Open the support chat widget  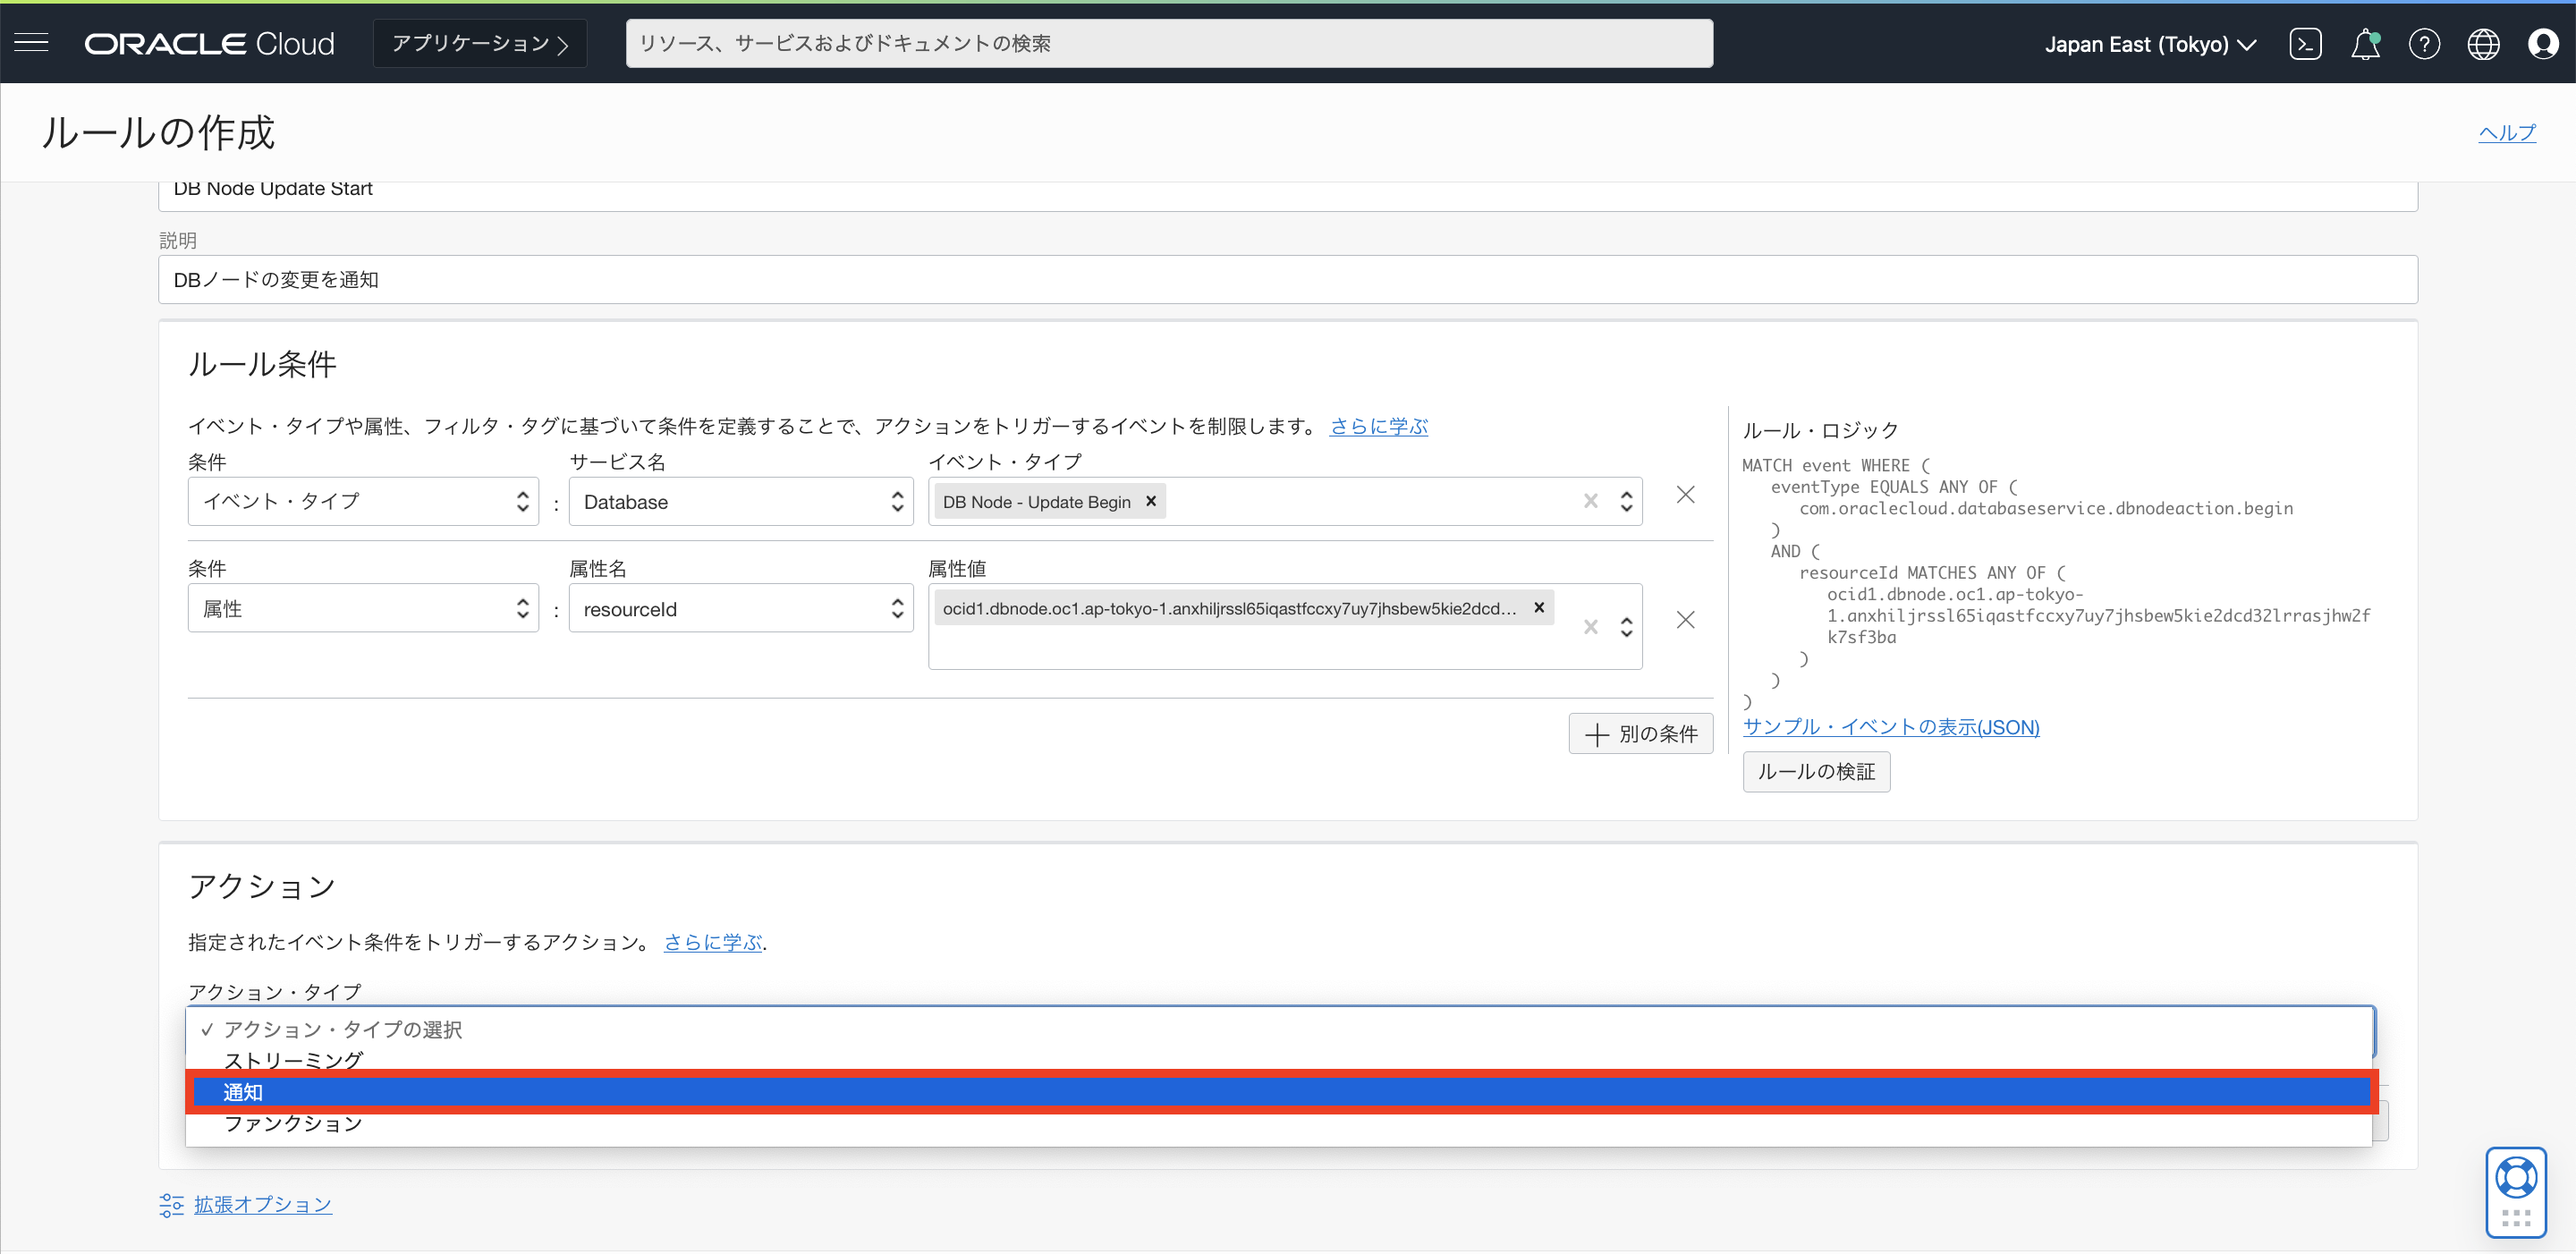[x=2517, y=1192]
